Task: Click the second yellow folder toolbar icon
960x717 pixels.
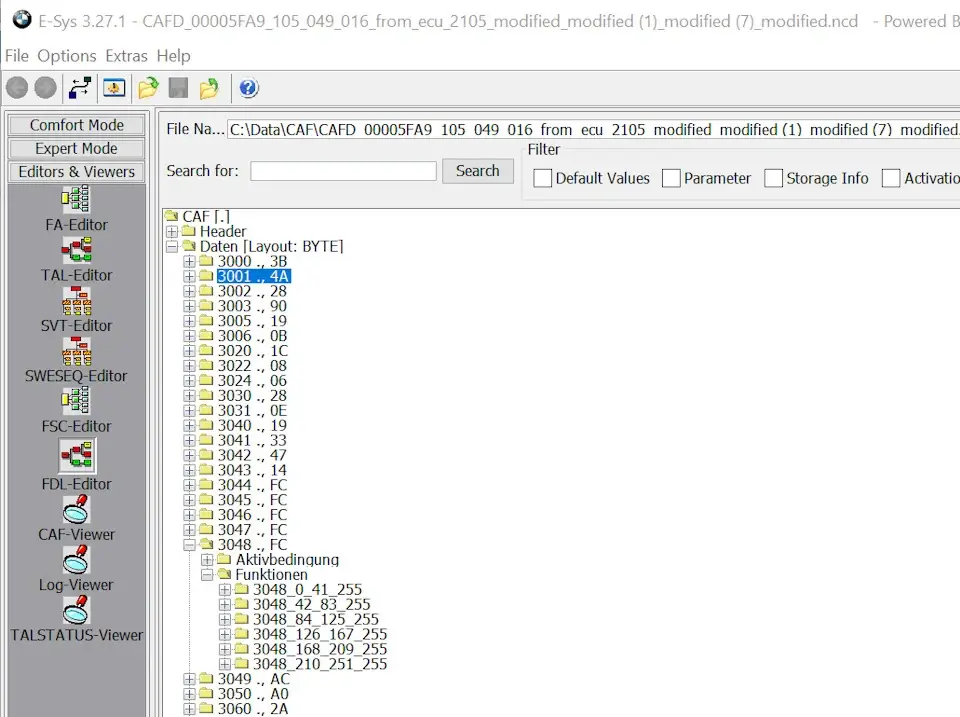Action: coord(209,88)
